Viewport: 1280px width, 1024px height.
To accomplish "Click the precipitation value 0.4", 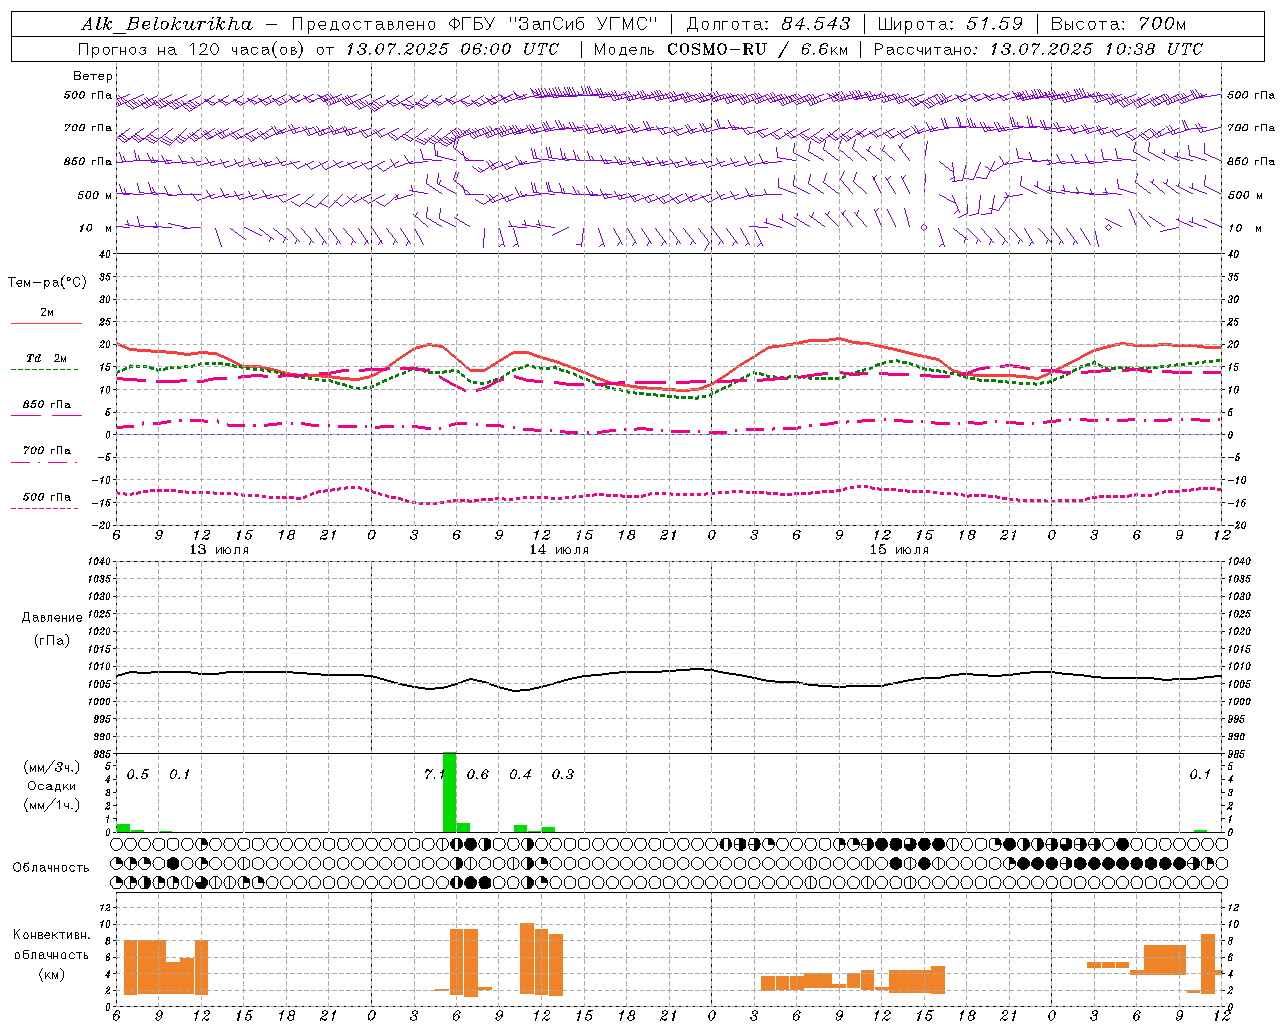I will (x=521, y=774).
